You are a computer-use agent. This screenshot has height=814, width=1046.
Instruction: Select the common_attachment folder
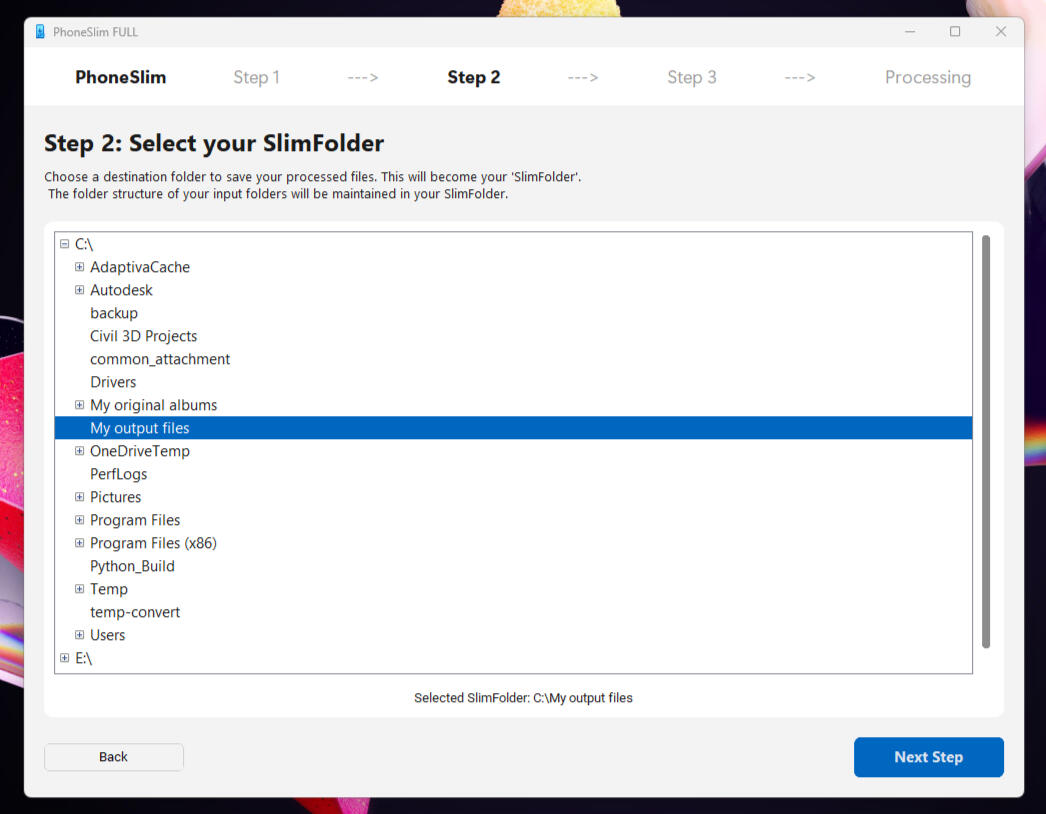point(160,359)
